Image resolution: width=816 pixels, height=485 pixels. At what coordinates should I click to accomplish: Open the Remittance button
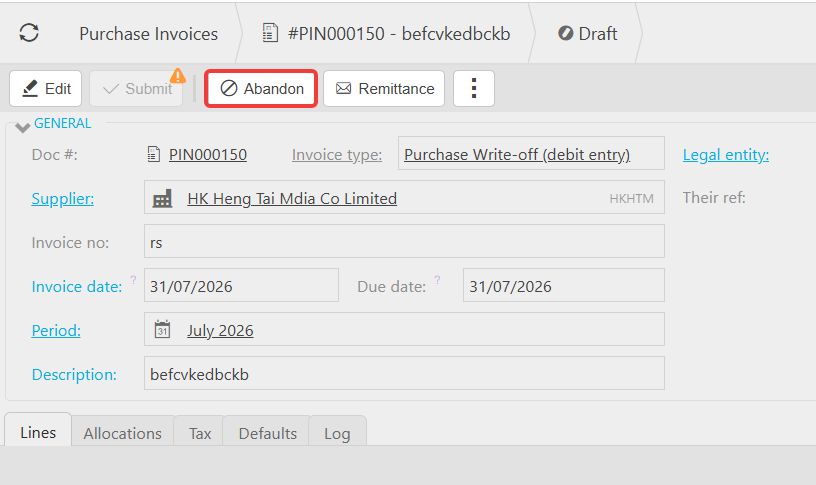[x=384, y=88]
